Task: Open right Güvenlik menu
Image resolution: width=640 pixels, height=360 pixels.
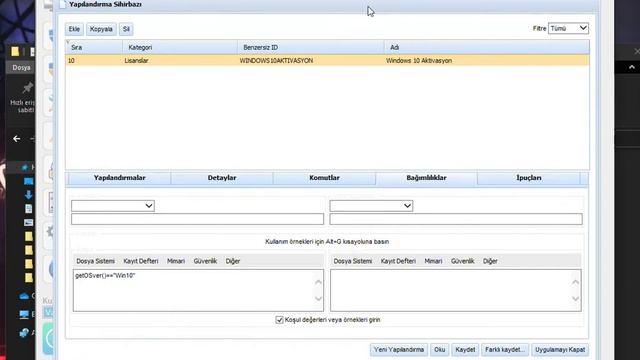Action: point(463,261)
